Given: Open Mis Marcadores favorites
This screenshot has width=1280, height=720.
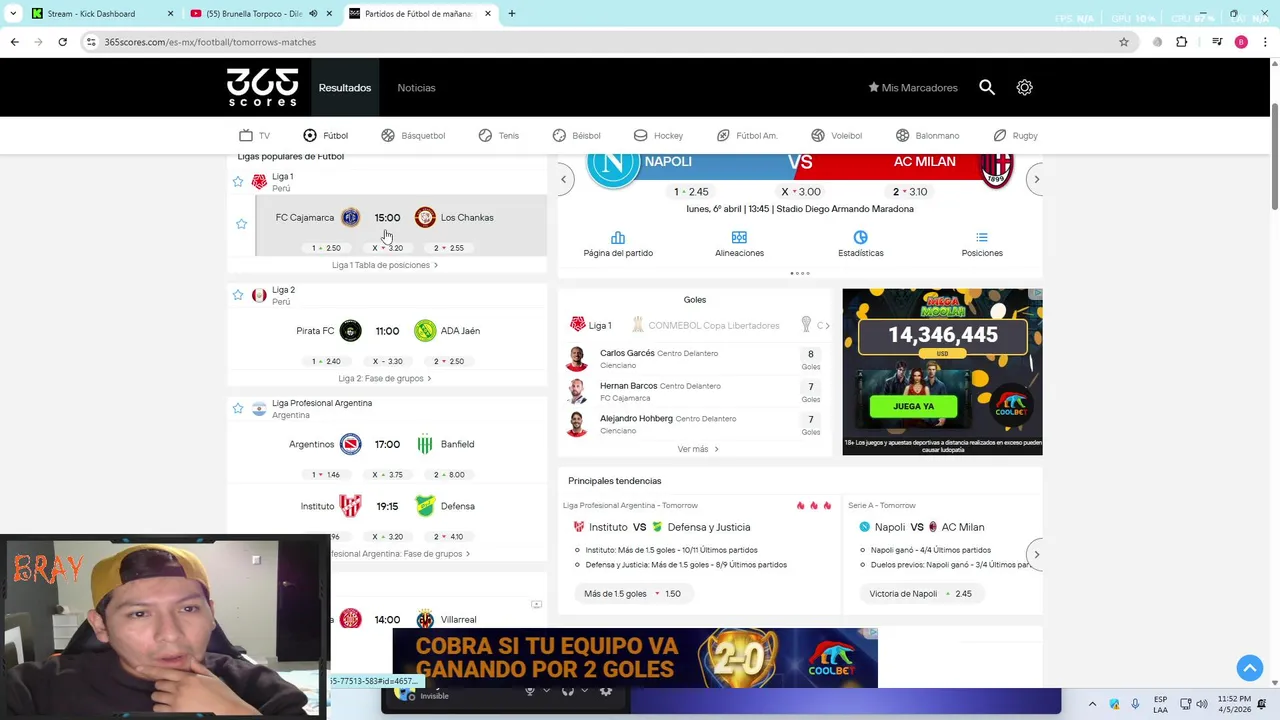Looking at the screenshot, I should click(x=912, y=88).
